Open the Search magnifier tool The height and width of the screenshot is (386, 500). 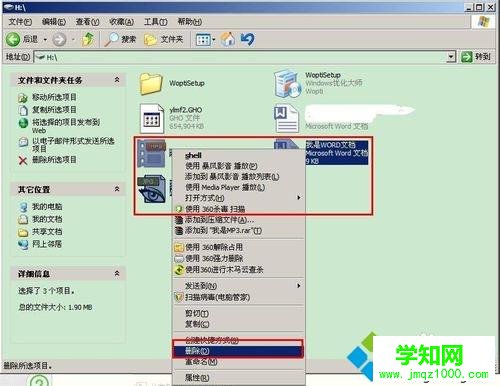pos(111,39)
